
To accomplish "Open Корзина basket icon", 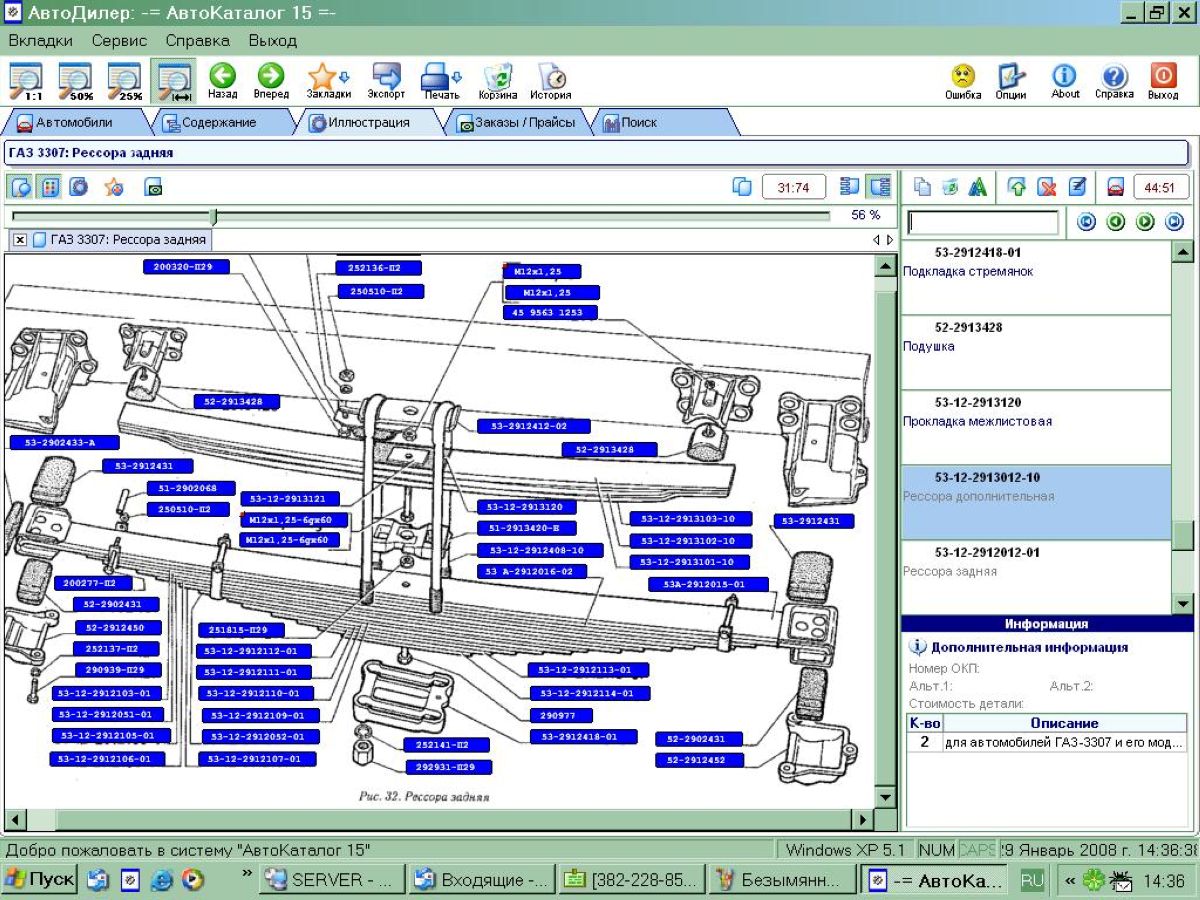I will tap(497, 78).
